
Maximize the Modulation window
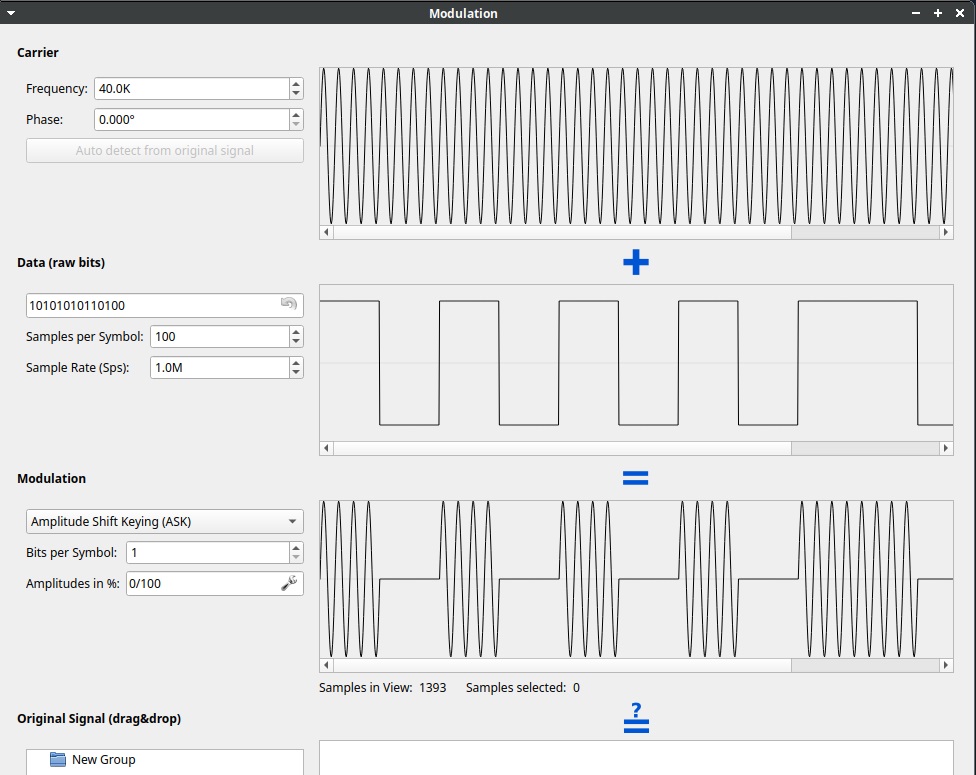(x=937, y=13)
